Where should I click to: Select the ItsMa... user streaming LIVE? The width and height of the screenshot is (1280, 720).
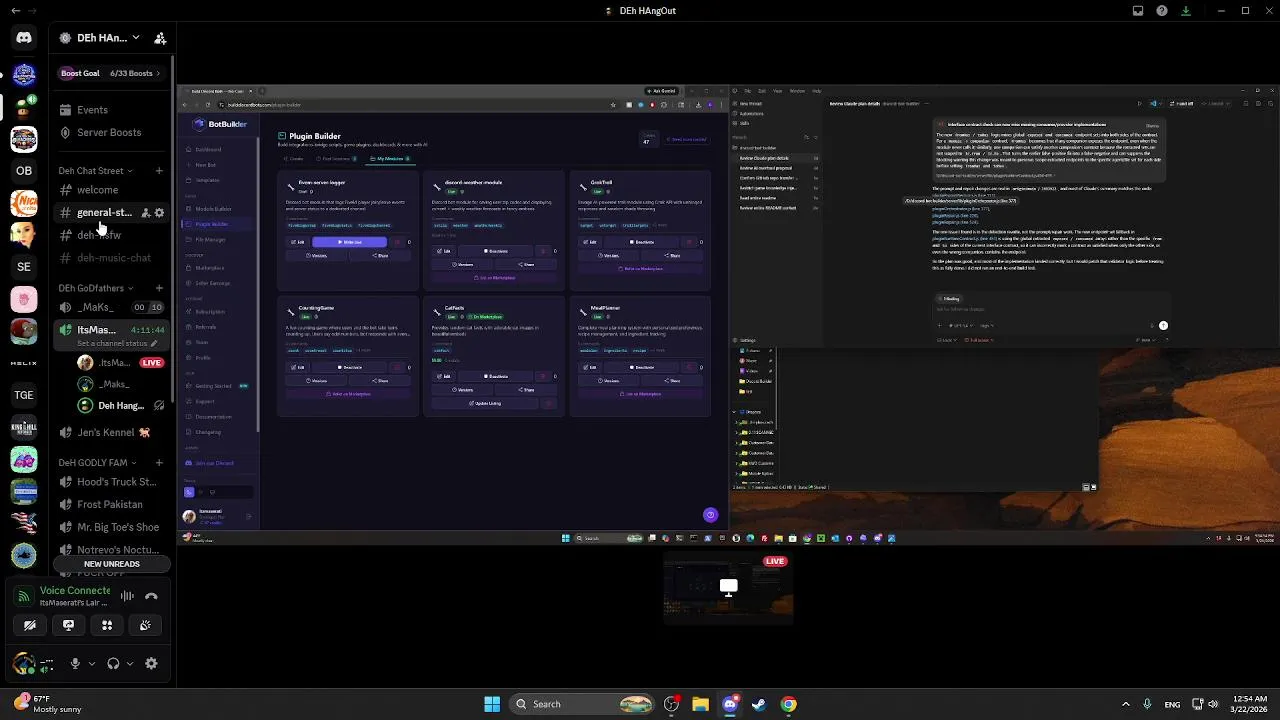pyautogui.click(x=120, y=363)
